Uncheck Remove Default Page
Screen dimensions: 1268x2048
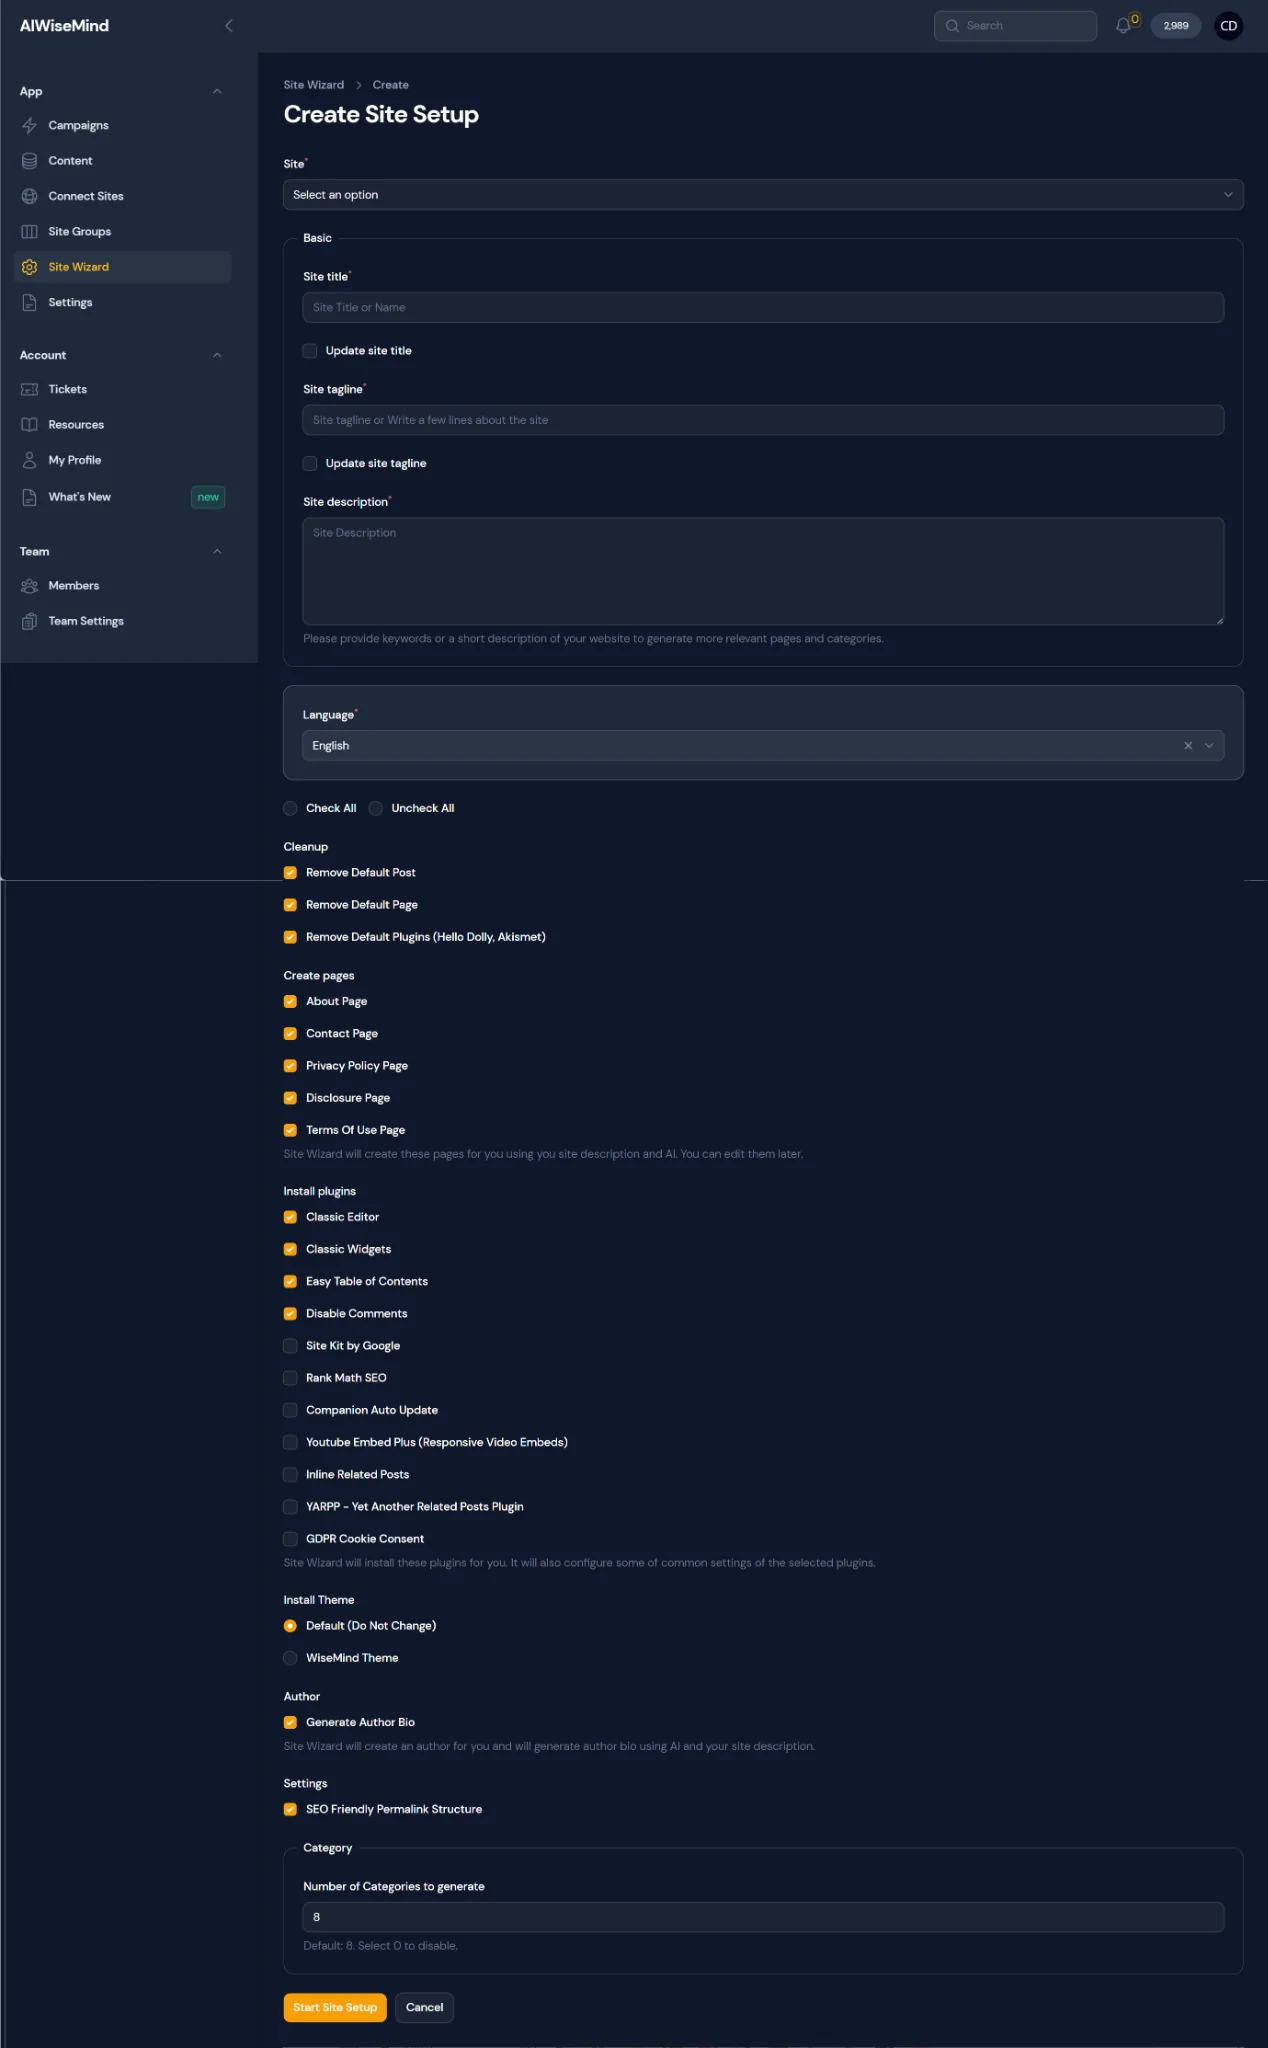(x=290, y=905)
